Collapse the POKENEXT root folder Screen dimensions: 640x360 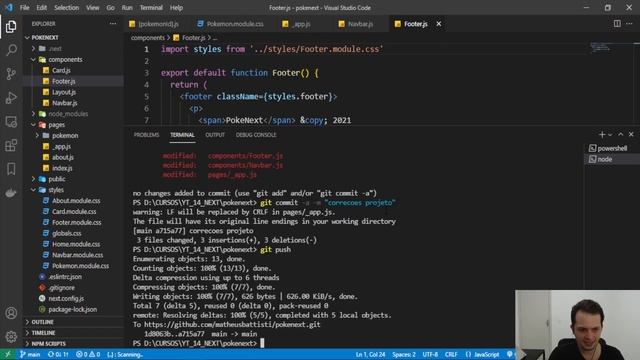coord(27,38)
